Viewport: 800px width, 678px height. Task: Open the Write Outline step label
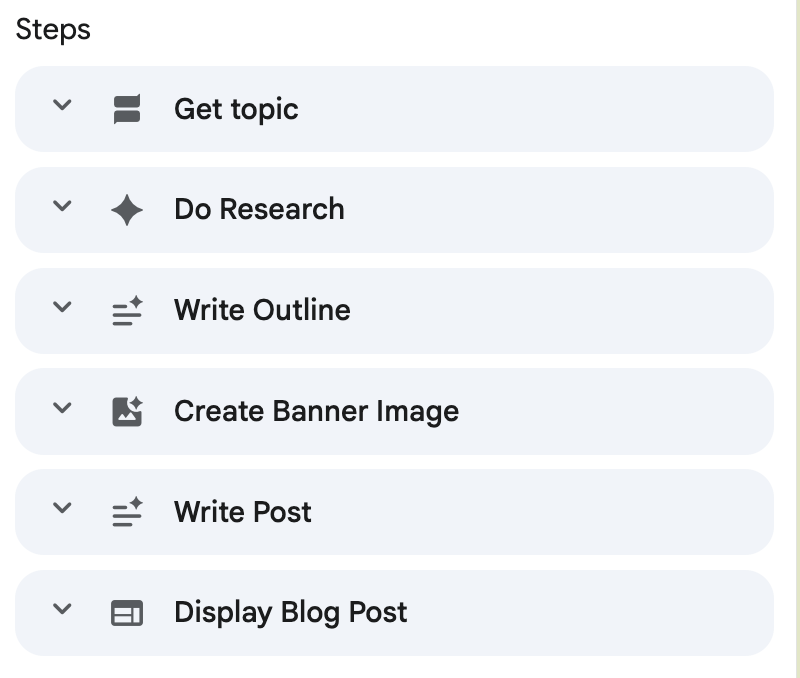coord(262,311)
